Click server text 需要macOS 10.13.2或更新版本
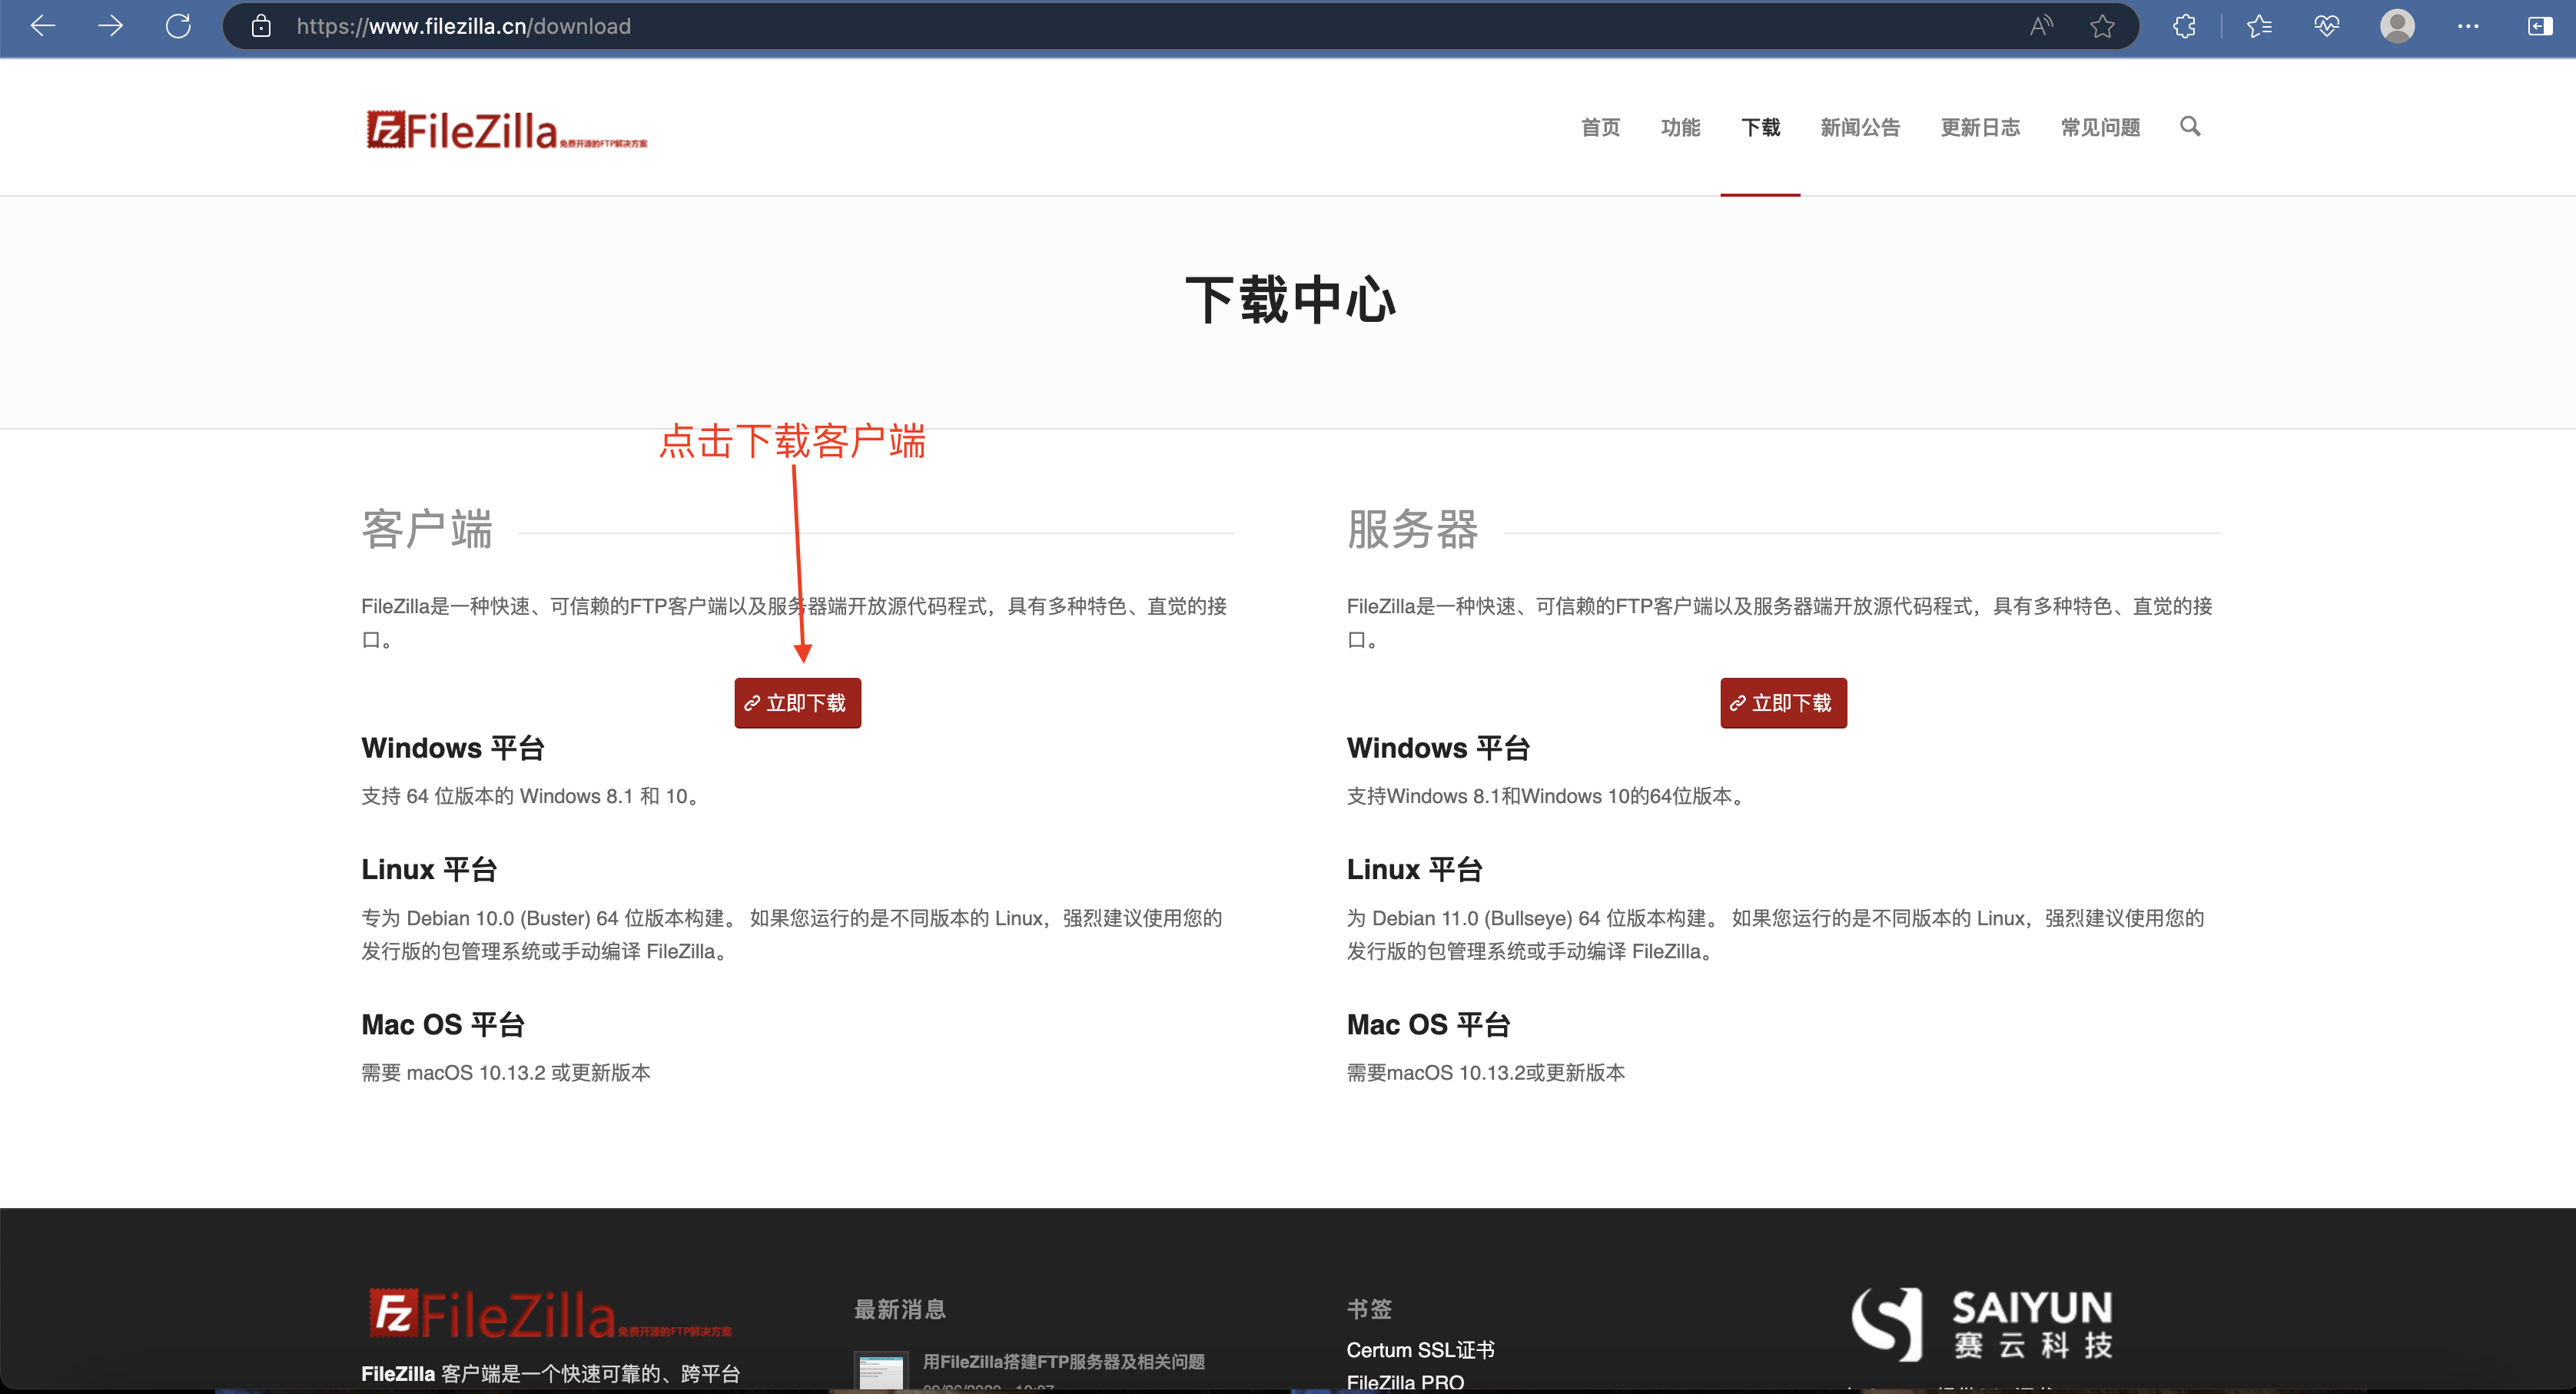Viewport: 2576px width, 1394px height. coord(1486,1072)
